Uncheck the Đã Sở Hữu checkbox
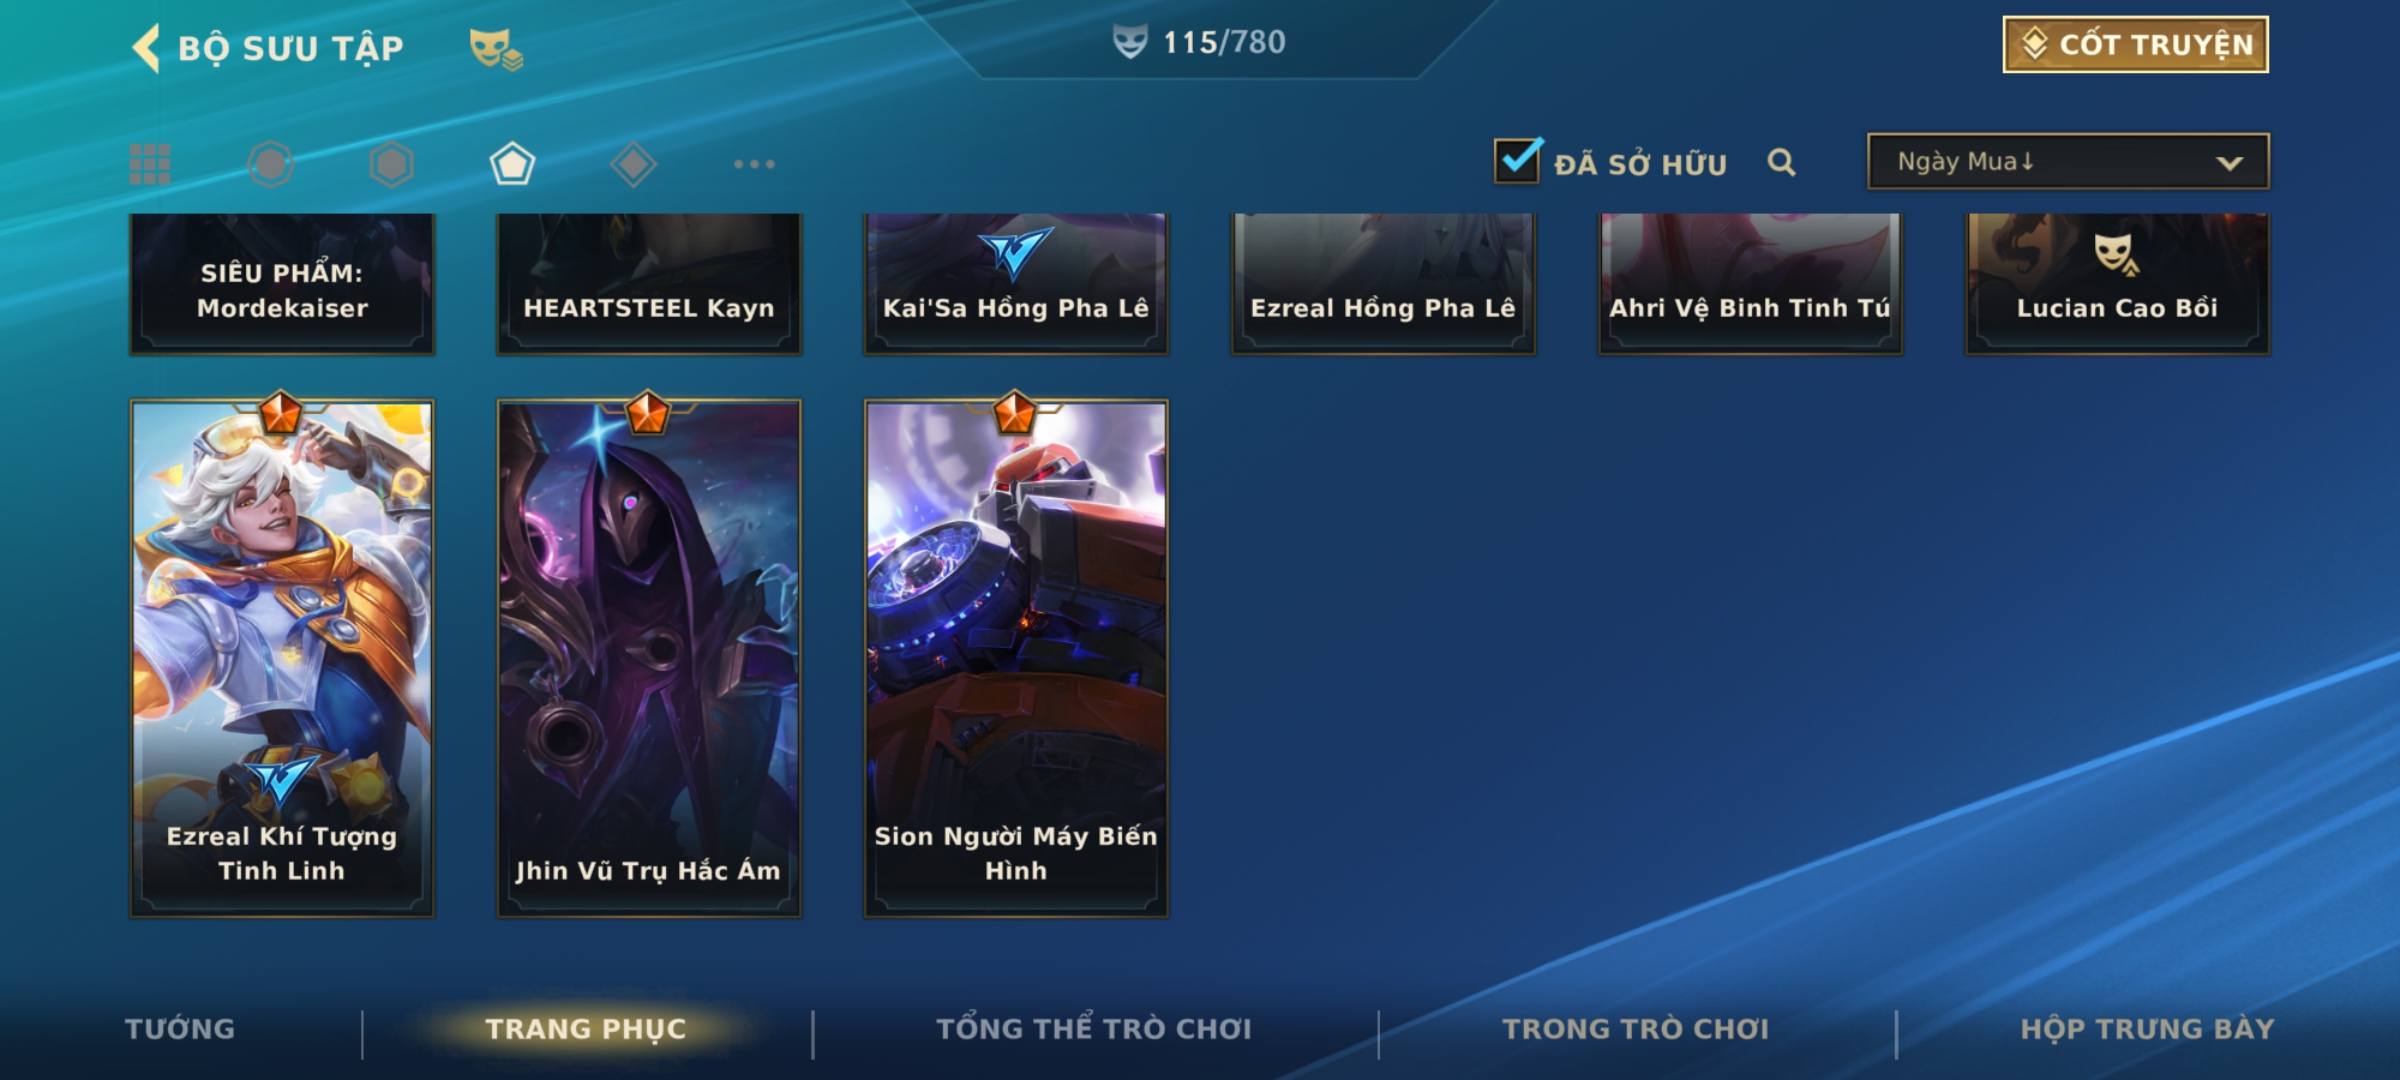 click(x=1517, y=160)
